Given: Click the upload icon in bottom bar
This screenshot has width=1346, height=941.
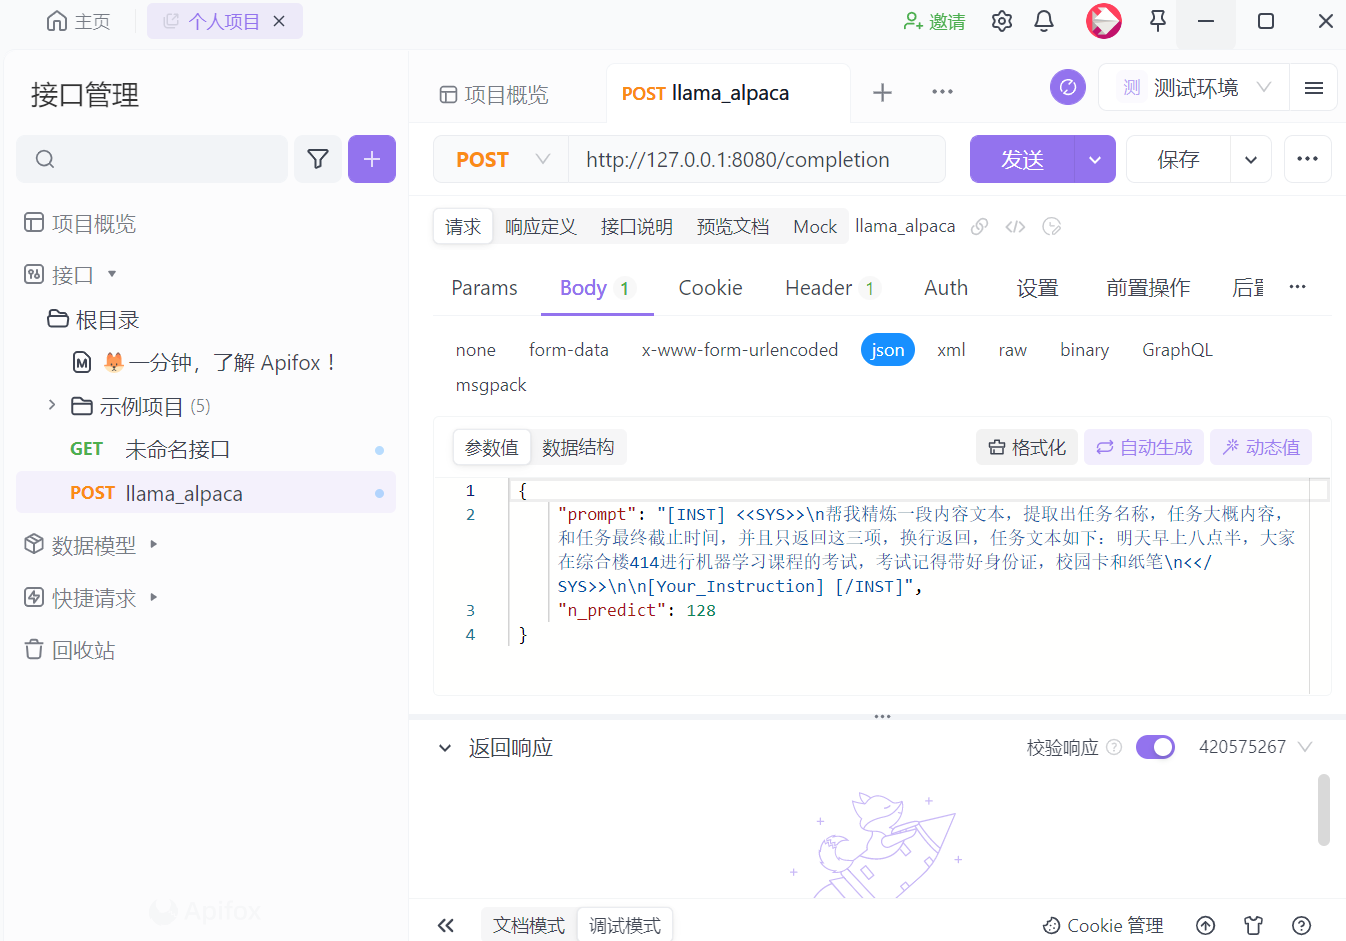Looking at the screenshot, I should [1206, 925].
